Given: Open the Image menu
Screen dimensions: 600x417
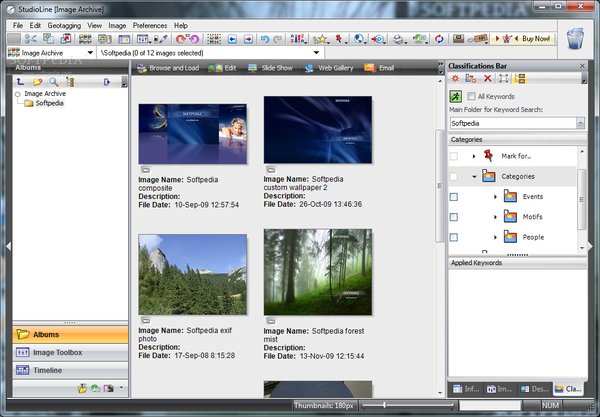Looking at the screenshot, I should [x=117, y=25].
